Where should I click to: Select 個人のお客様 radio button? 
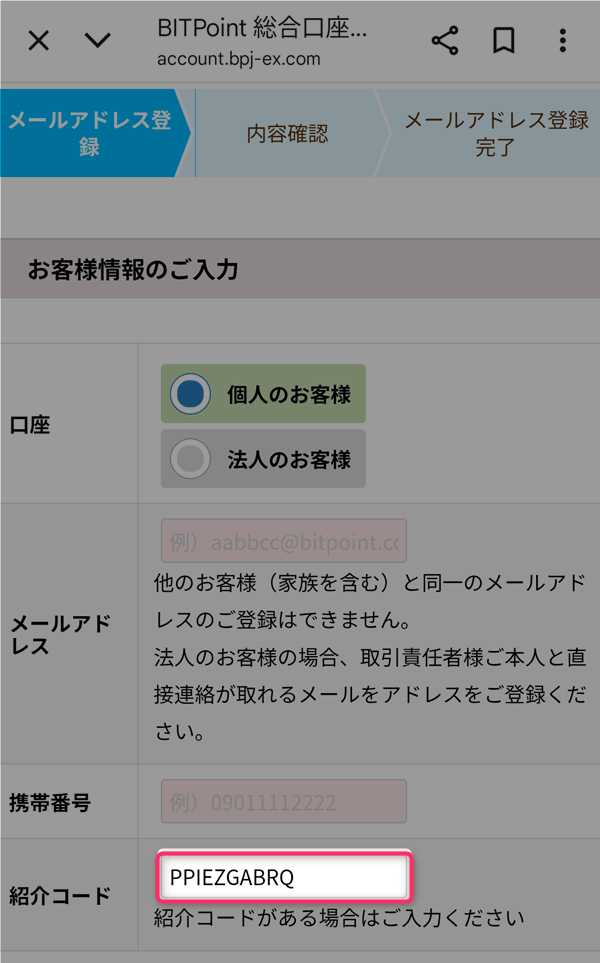(x=190, y=394)
